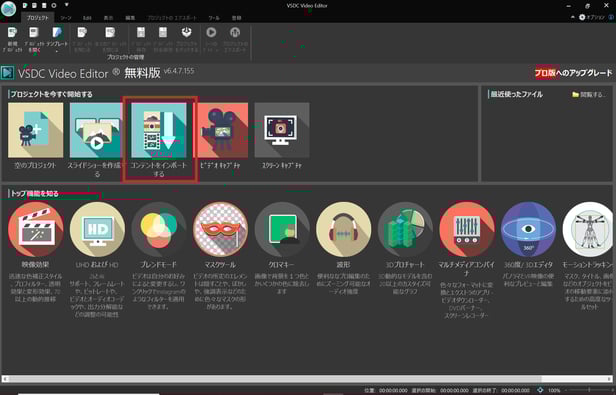The width and height of the screenshot is (616, 395).
Task: Click the scrollbar left arrow
Action: pos(5,379)
